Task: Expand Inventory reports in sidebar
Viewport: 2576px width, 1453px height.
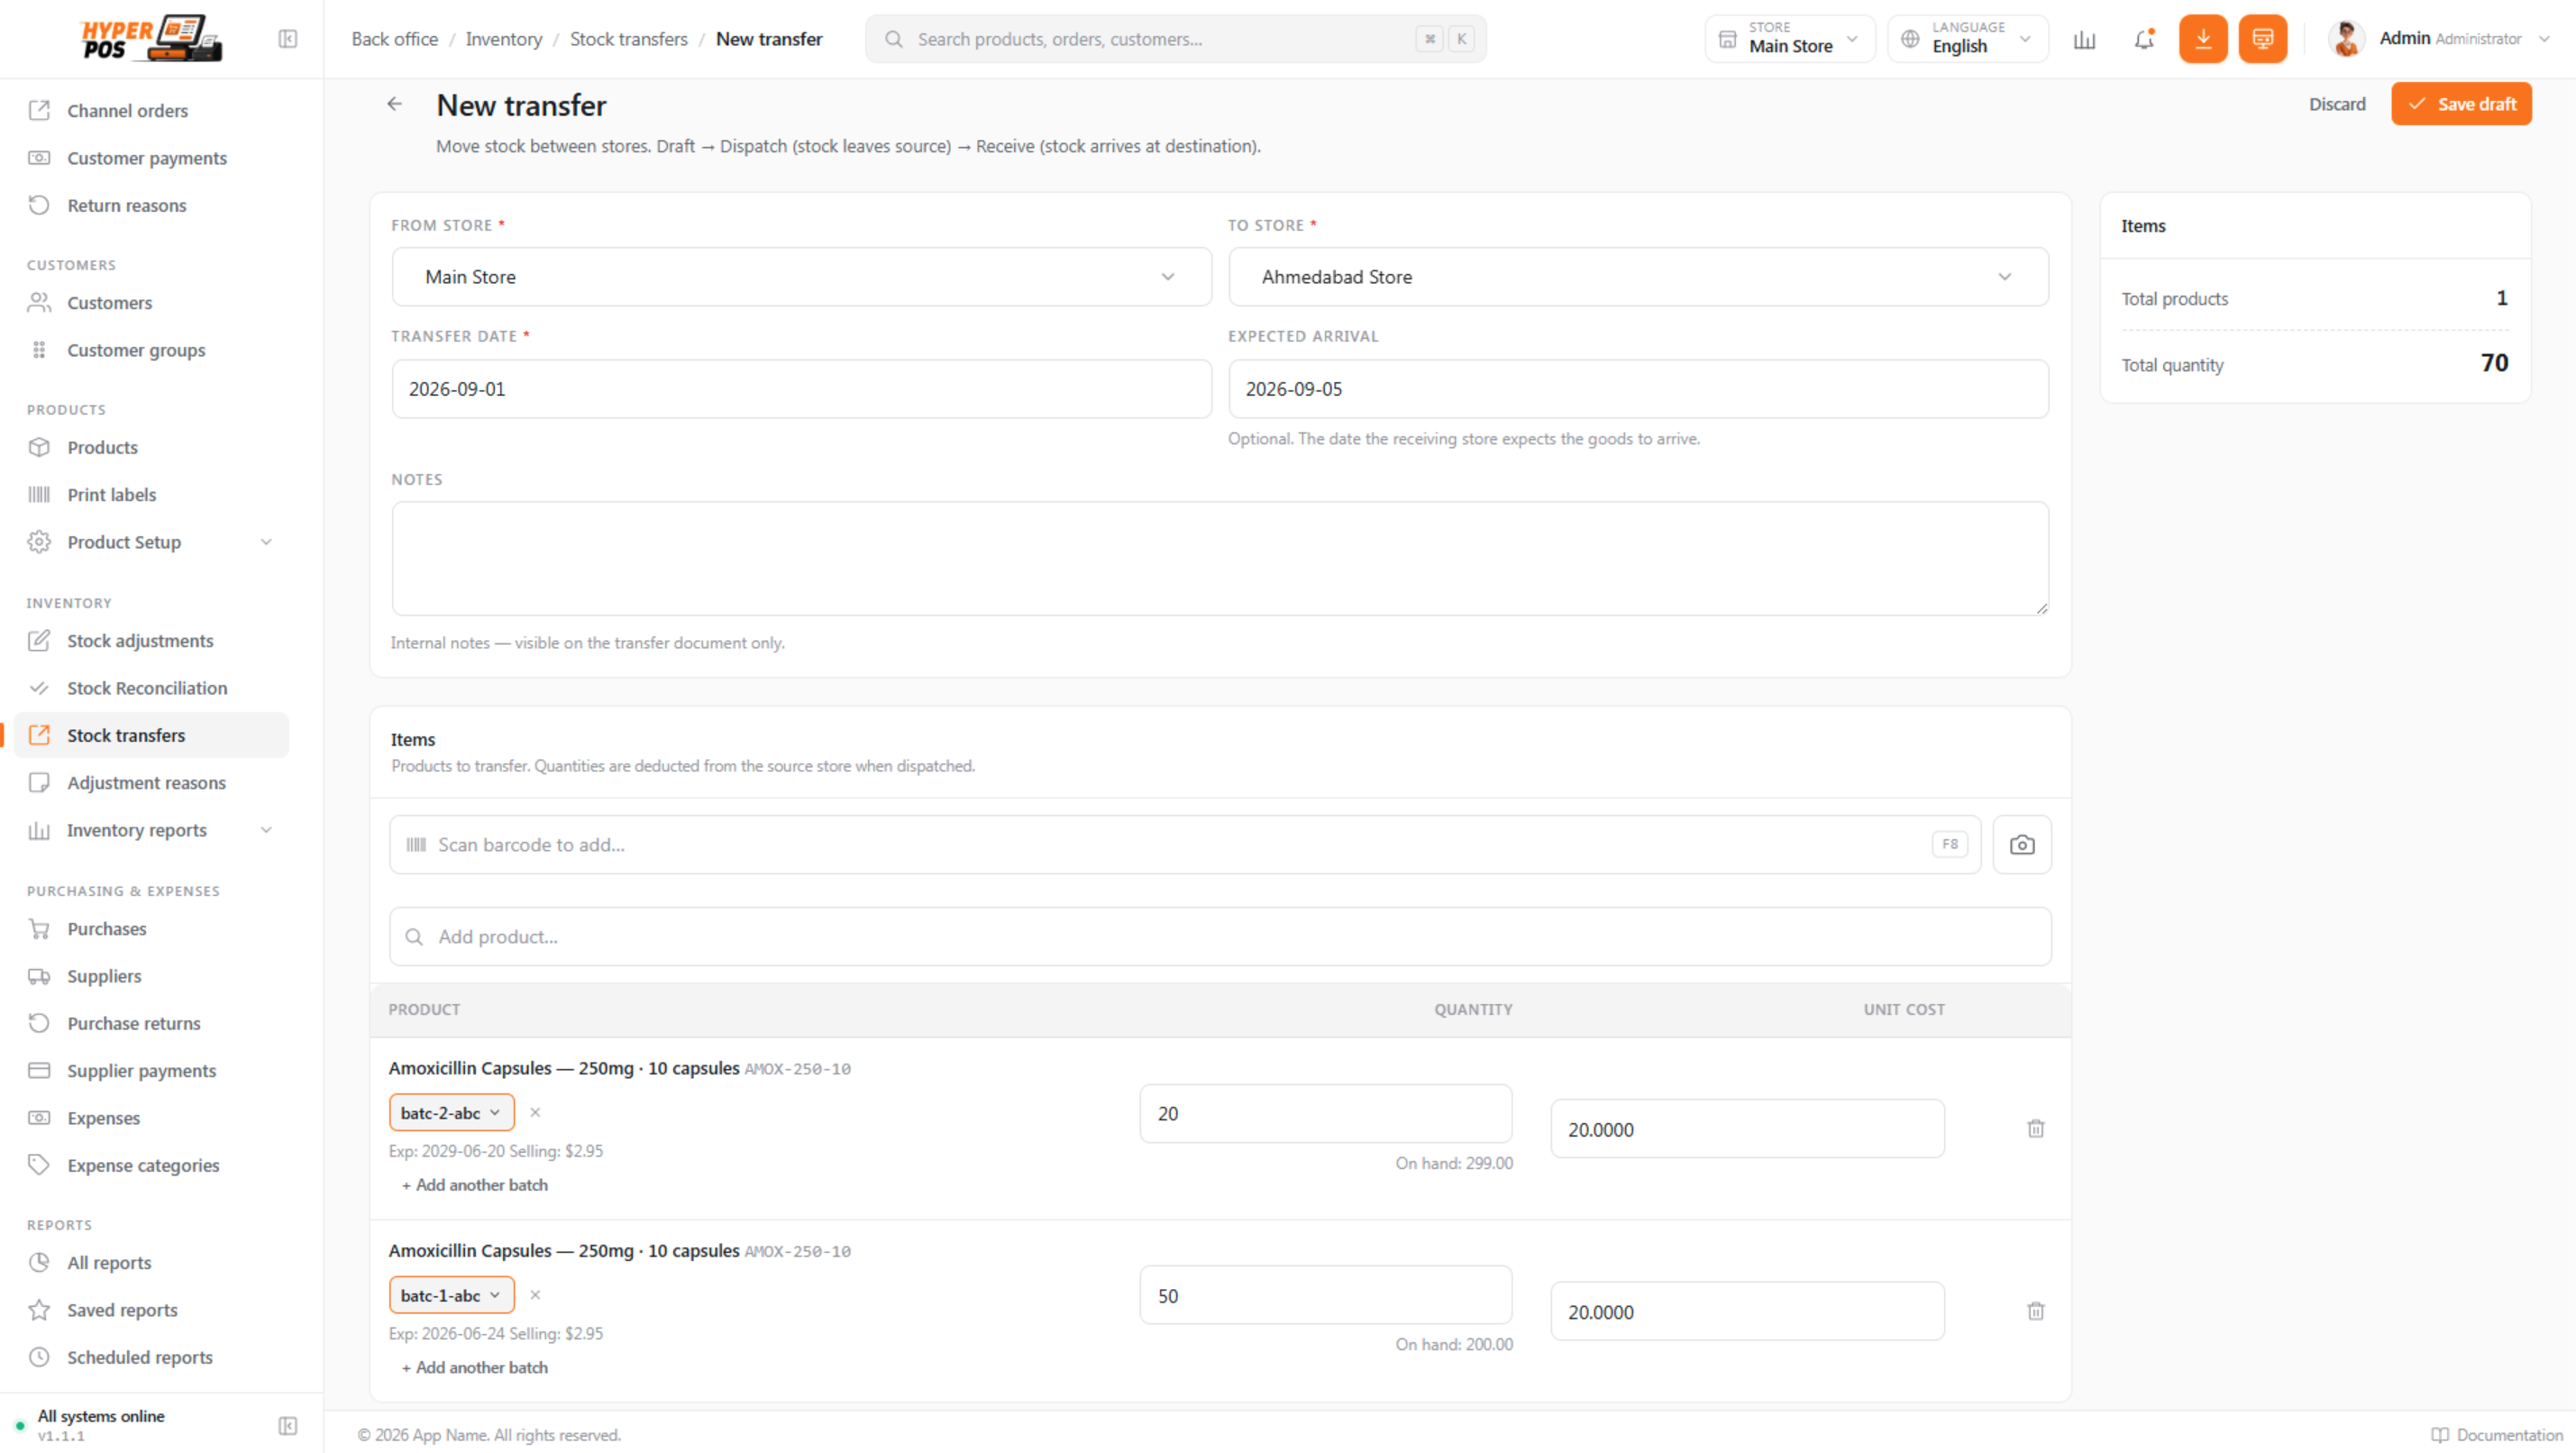Action: [151, 830]
